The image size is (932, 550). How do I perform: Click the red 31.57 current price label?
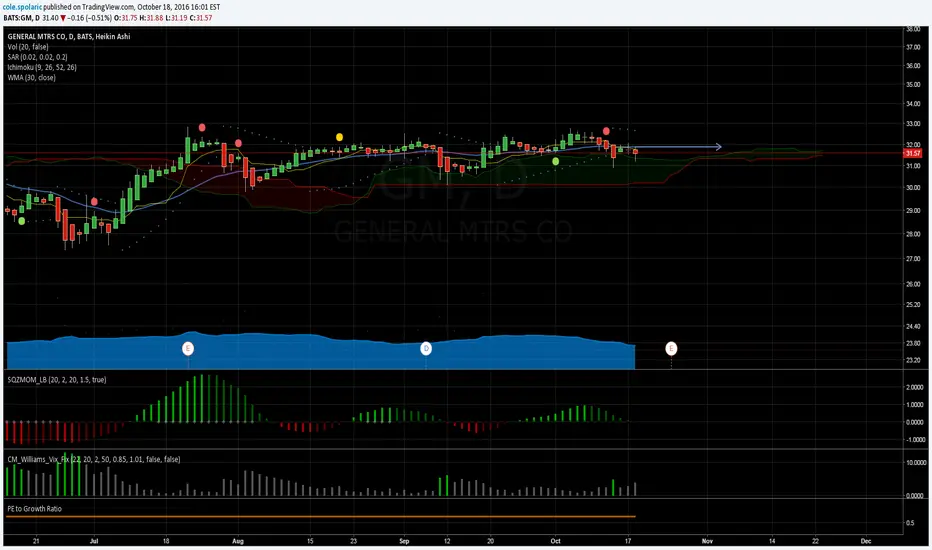912,153
